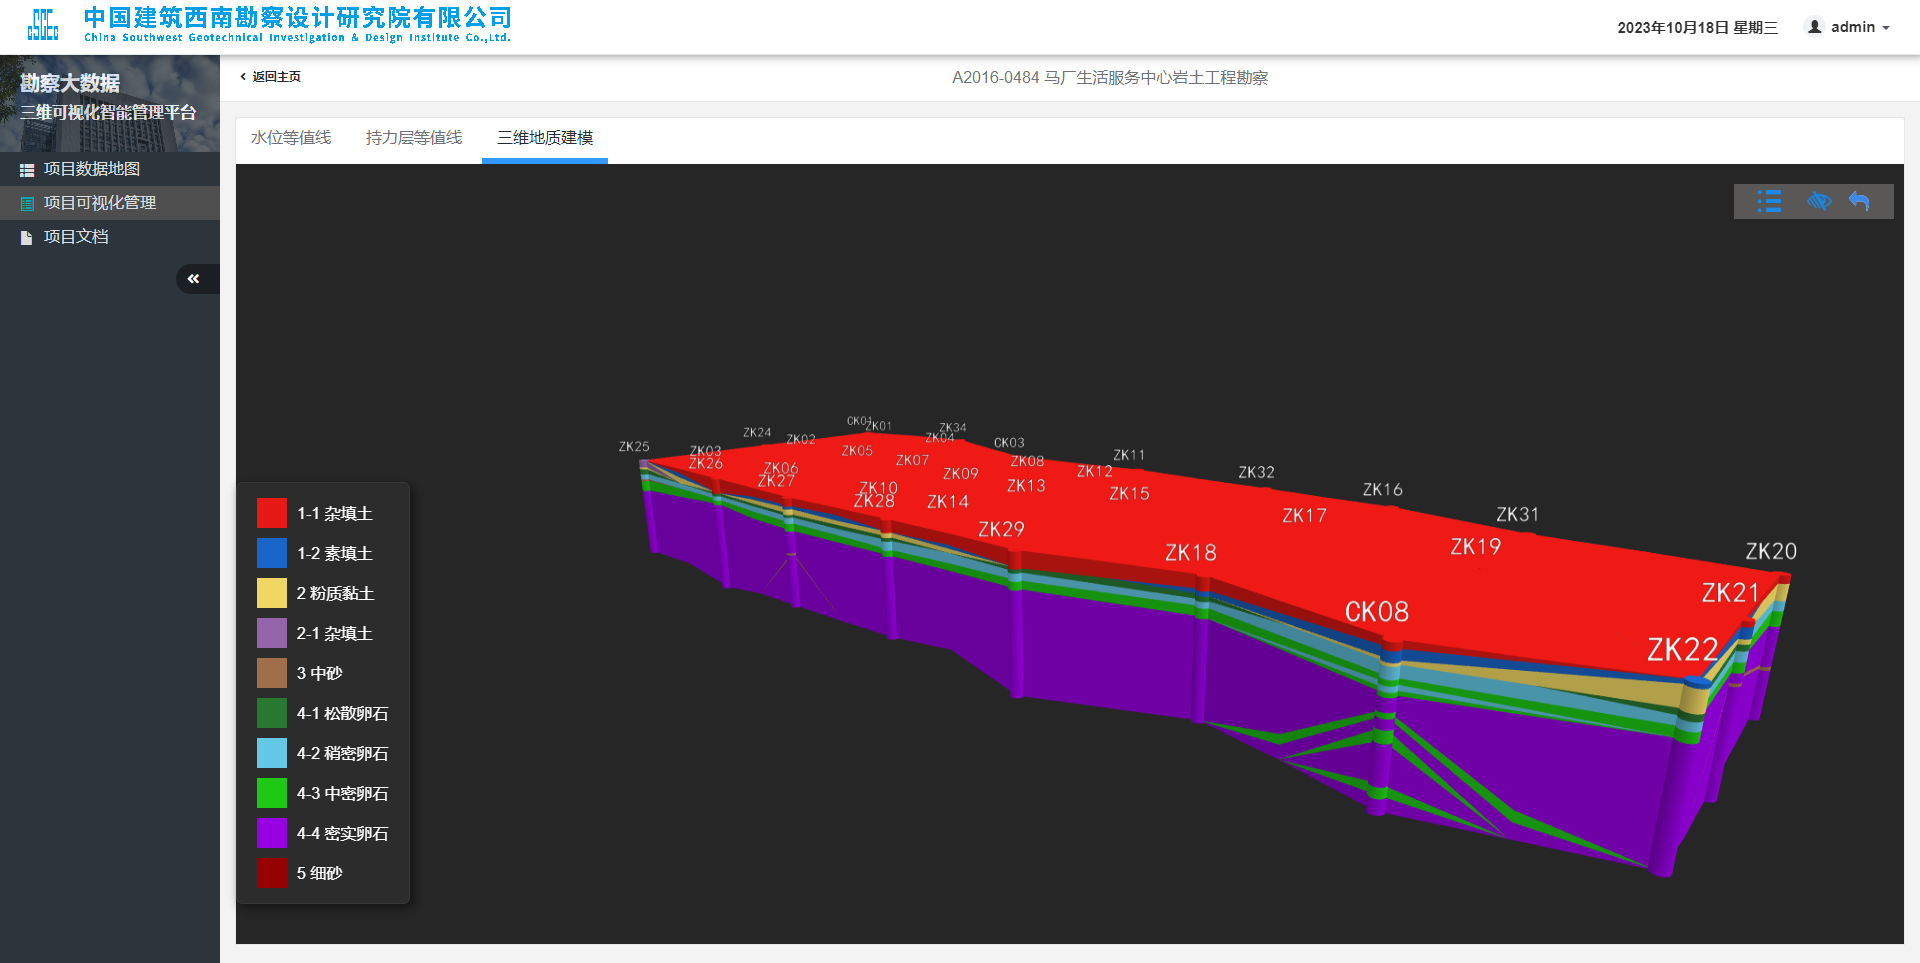The width and height of the screenshot is (1920, 963).
Task: Toggle the legend list icon in 3D viewer
Action: pos(1769,202)
